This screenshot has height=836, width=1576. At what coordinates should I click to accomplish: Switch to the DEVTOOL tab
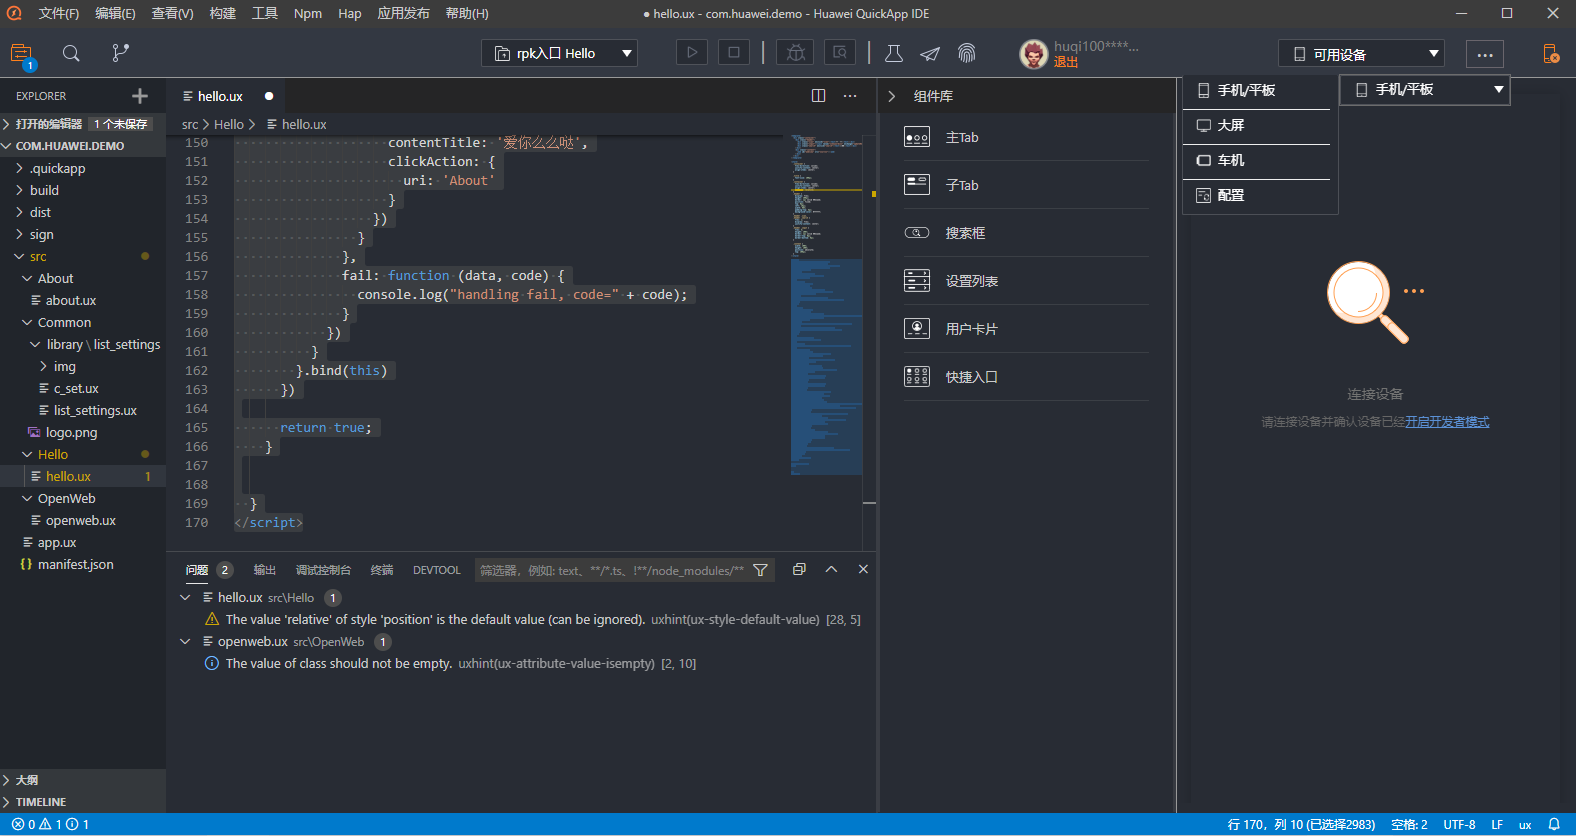point(437,570)
